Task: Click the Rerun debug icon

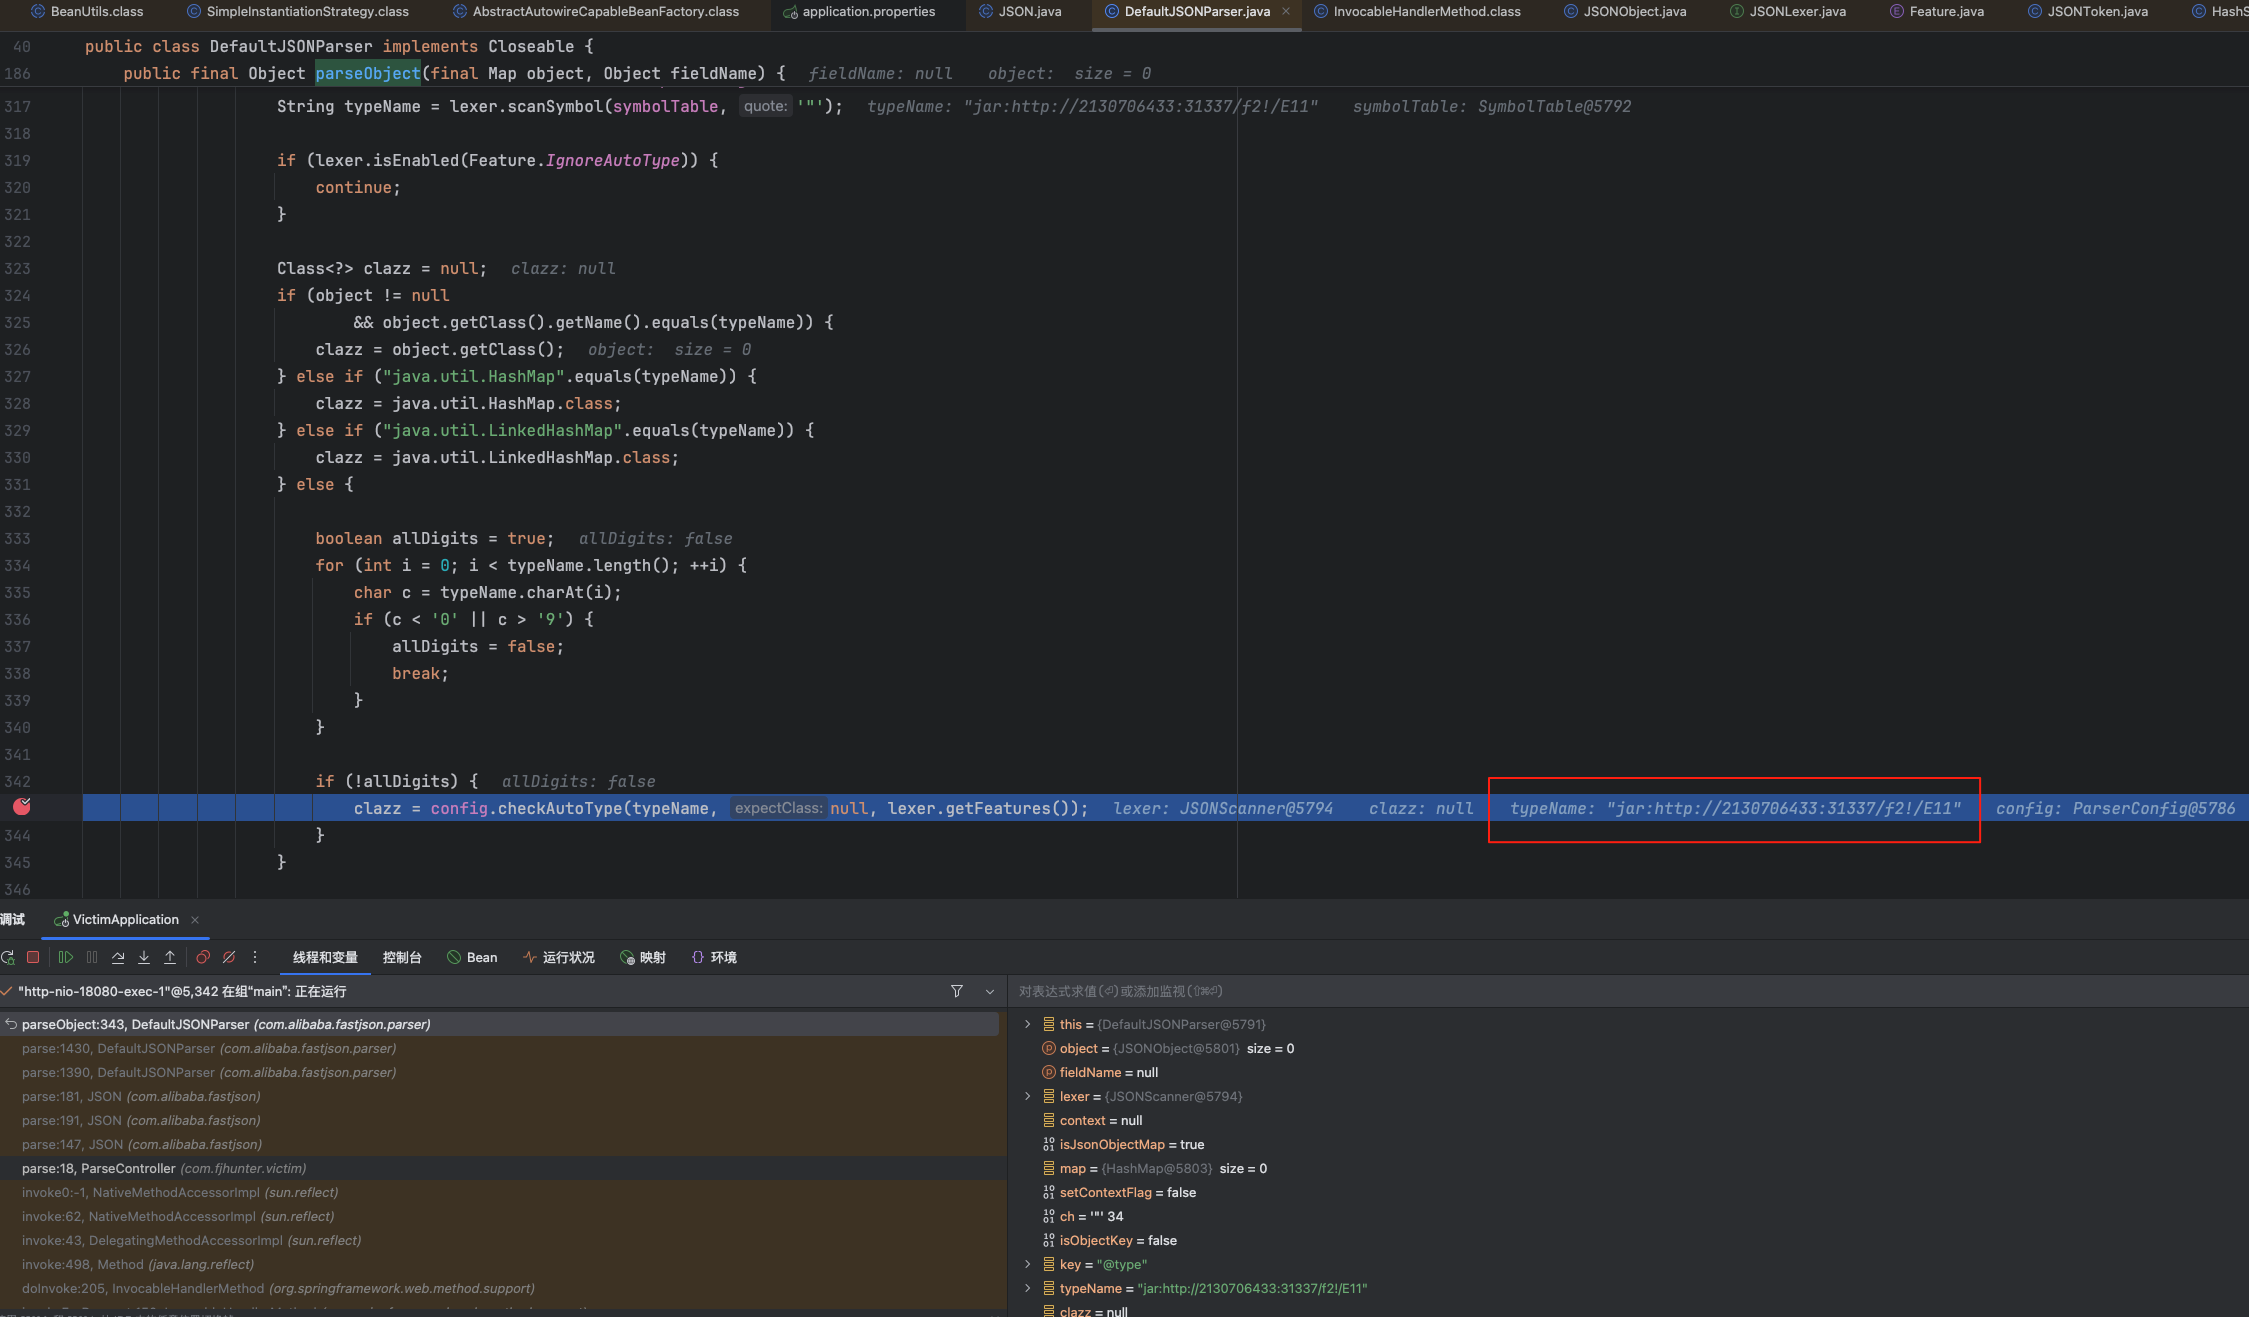Action: pos(8,957)
